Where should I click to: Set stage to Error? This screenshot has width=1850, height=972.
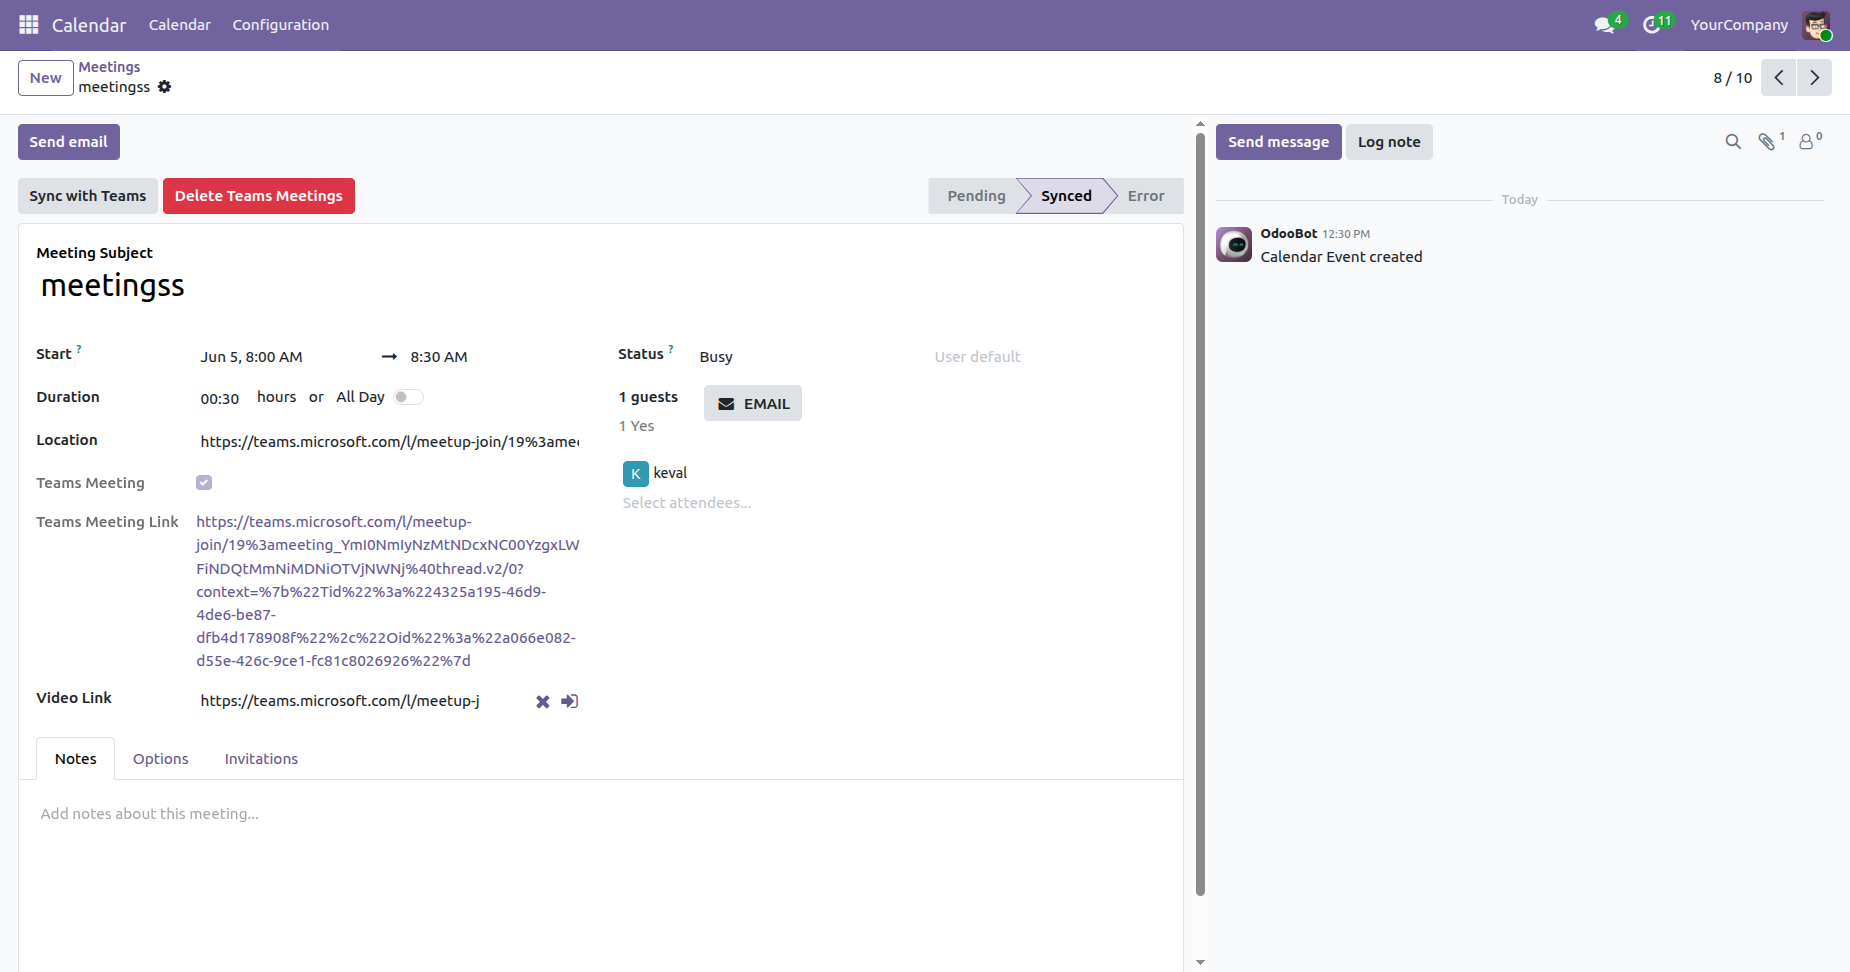coord(1146,196)
